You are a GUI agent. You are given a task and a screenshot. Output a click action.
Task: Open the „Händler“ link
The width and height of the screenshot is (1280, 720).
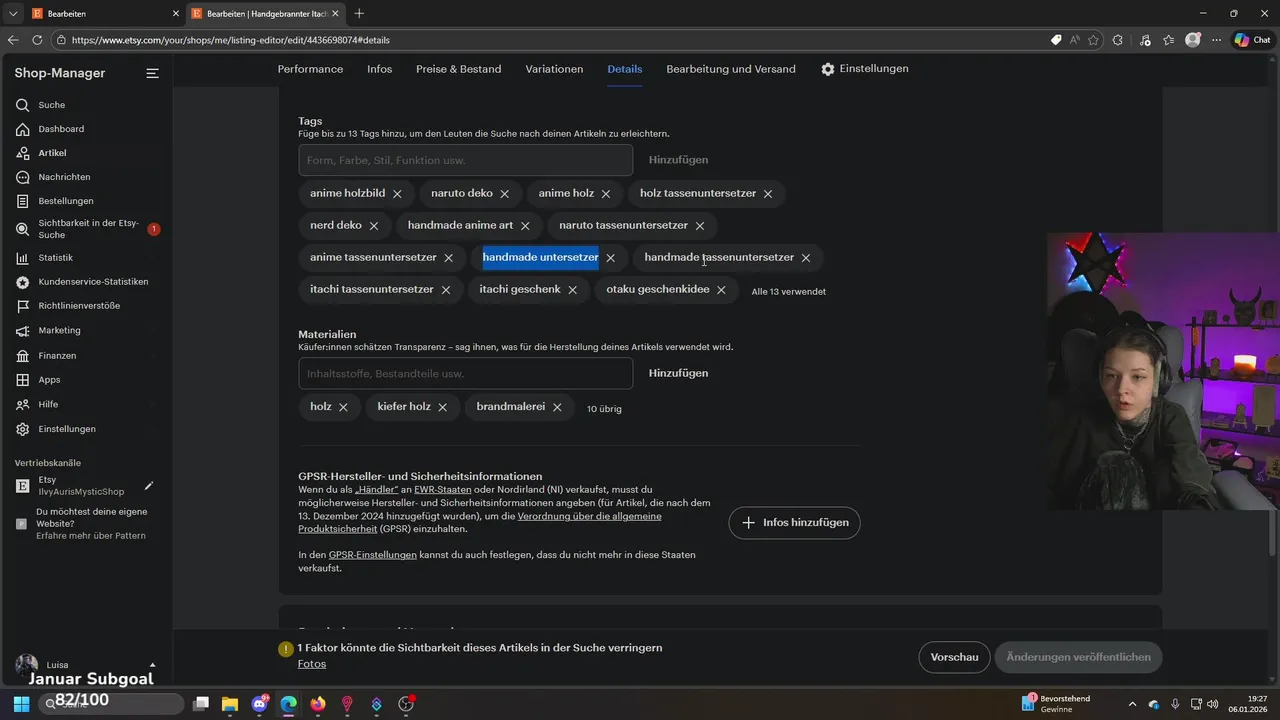pos(376,490)
